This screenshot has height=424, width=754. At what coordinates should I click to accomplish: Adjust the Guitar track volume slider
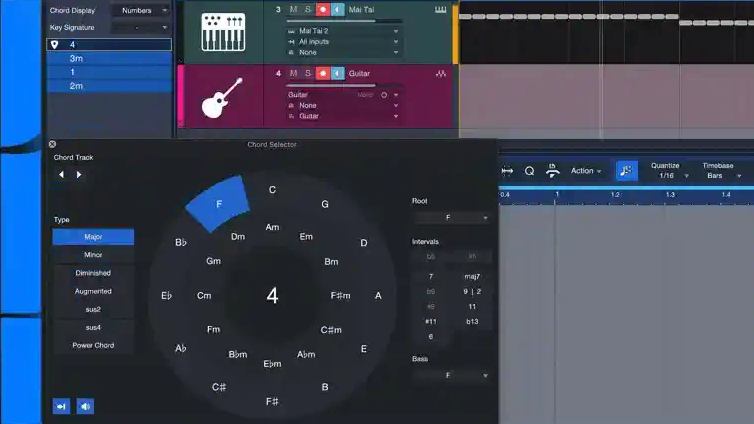tap(344, 86)
